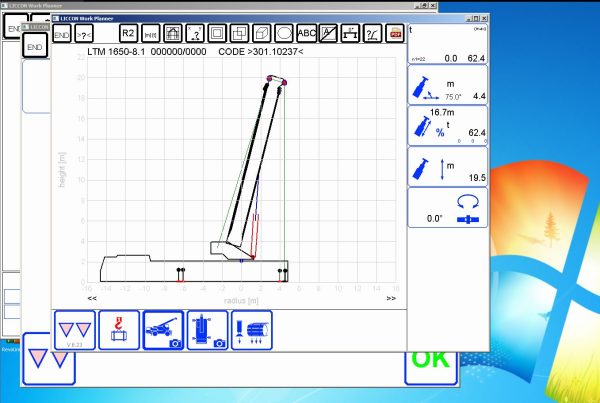Shift the chart left with <<
Image resolution: width=600 pixels, height=403 pixels.
pyautogui.click(x=92, y=298)
